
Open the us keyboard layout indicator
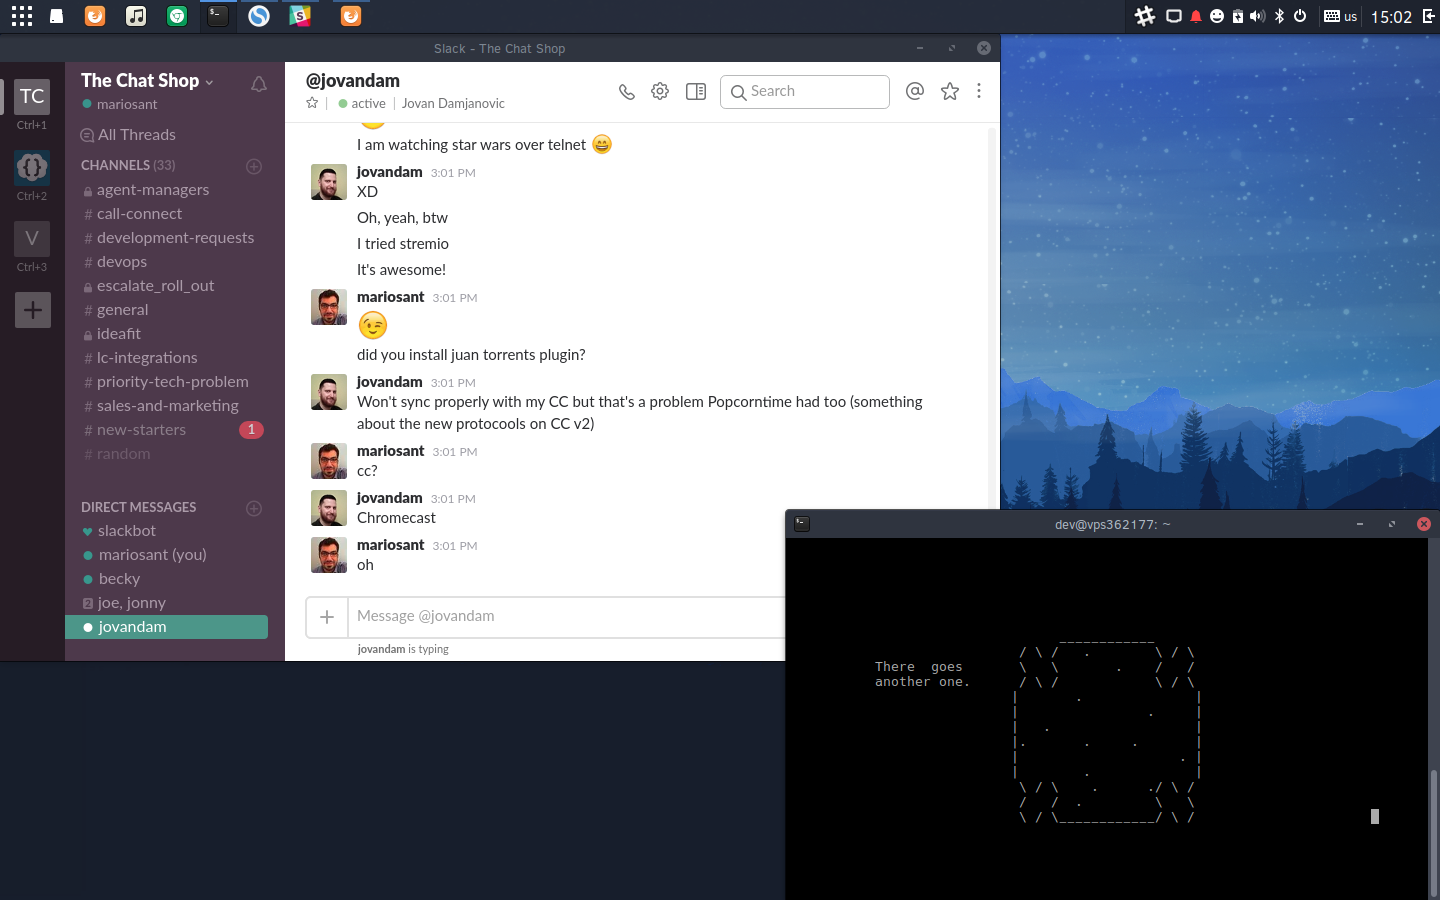pyautogui.click(x=1340, y=16)
